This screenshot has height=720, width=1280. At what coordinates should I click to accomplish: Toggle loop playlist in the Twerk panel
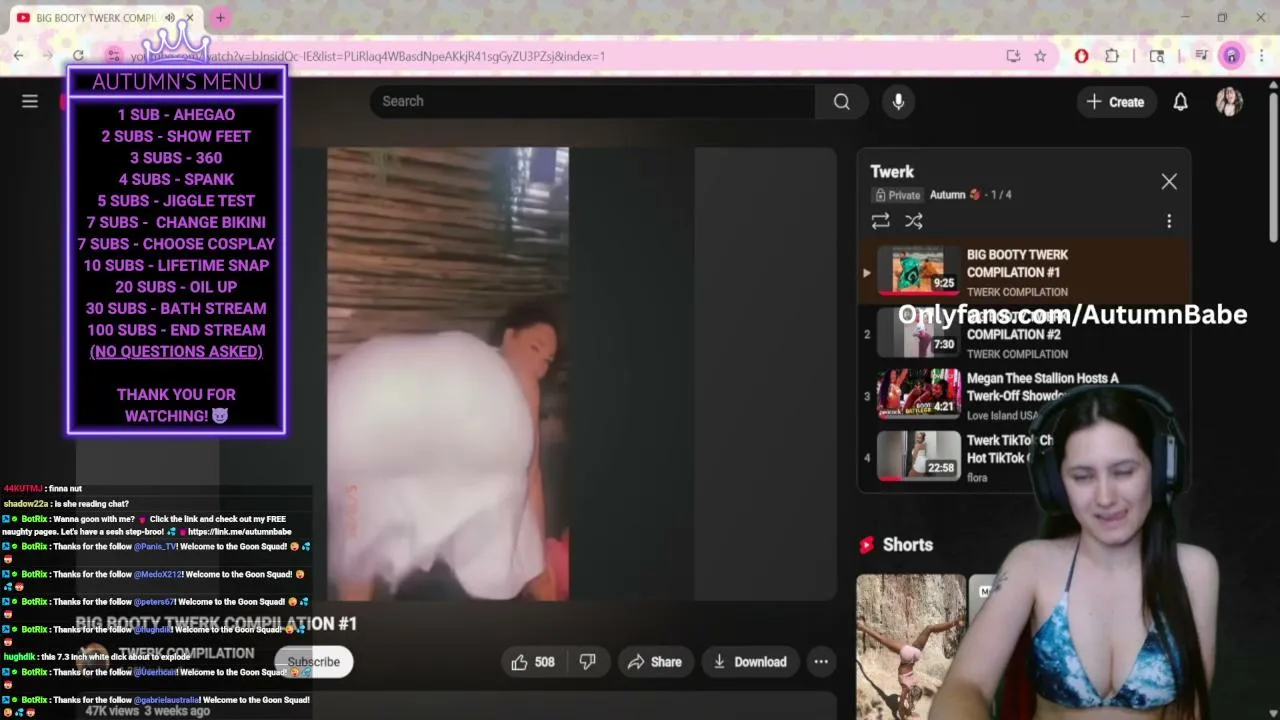(880, 221)
